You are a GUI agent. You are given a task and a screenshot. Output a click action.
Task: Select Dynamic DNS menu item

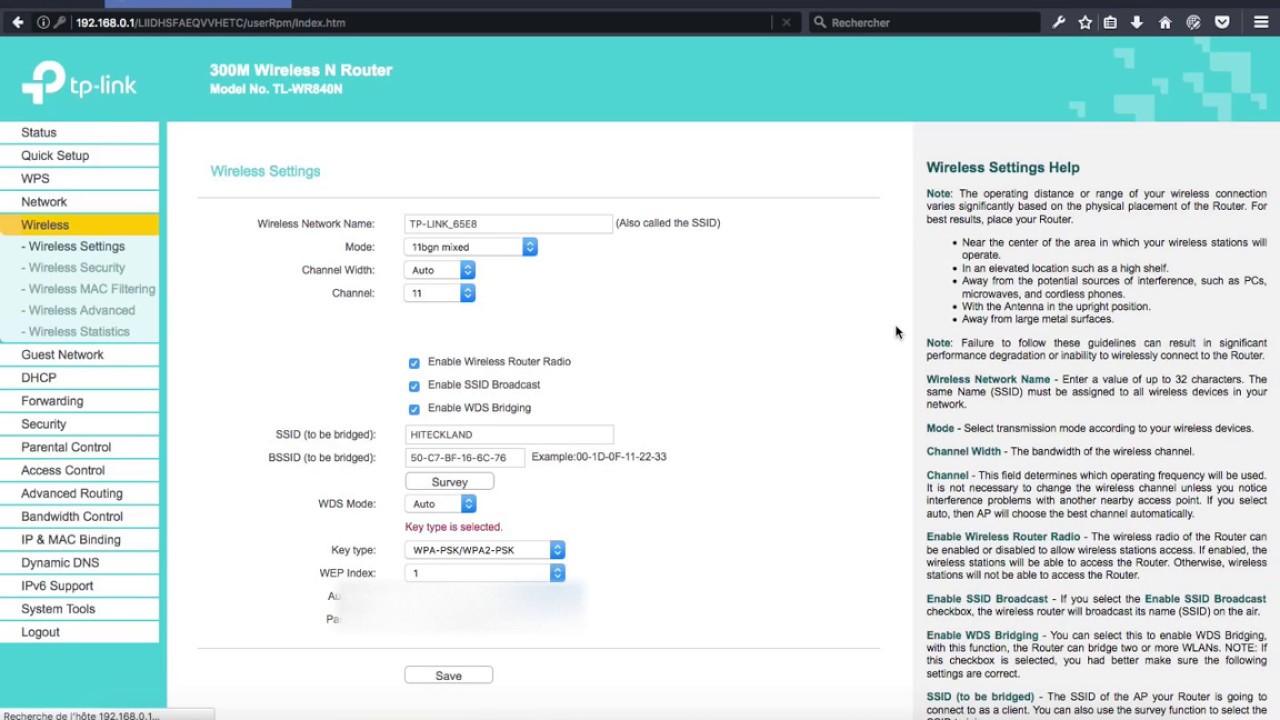point(79,562)
